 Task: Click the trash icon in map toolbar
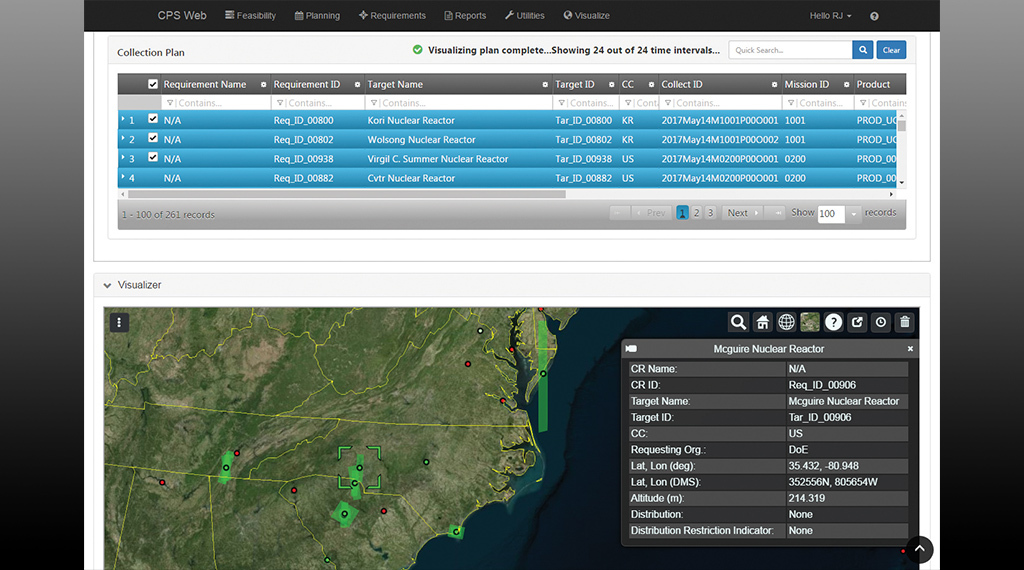coord(905,322)
